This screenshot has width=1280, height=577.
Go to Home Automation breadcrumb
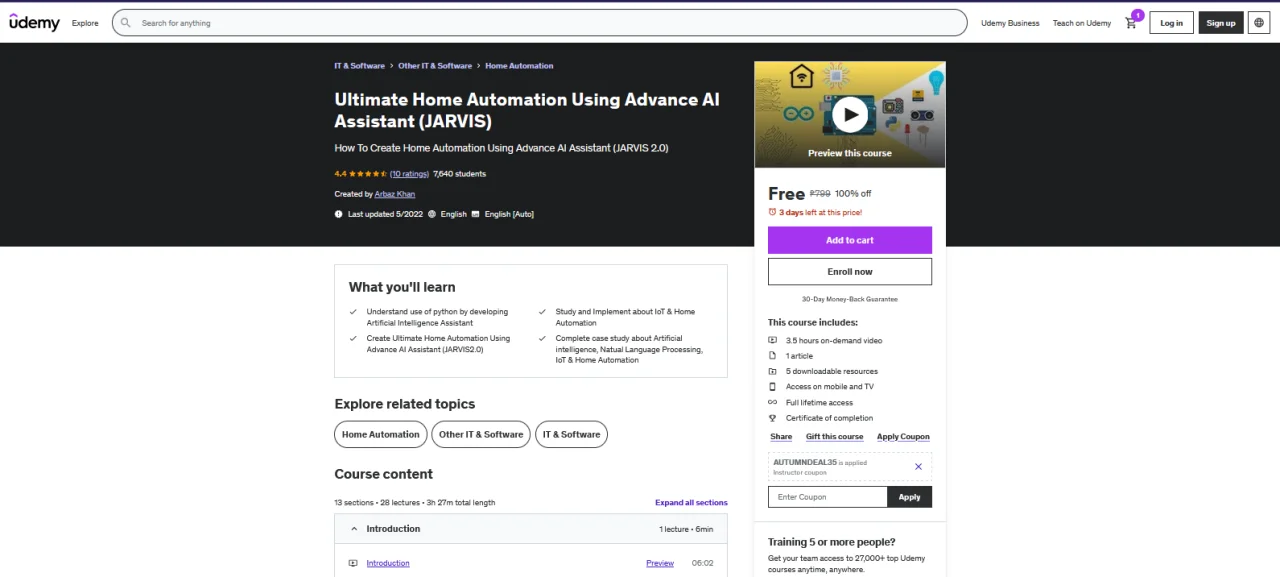tap(519, 66)
